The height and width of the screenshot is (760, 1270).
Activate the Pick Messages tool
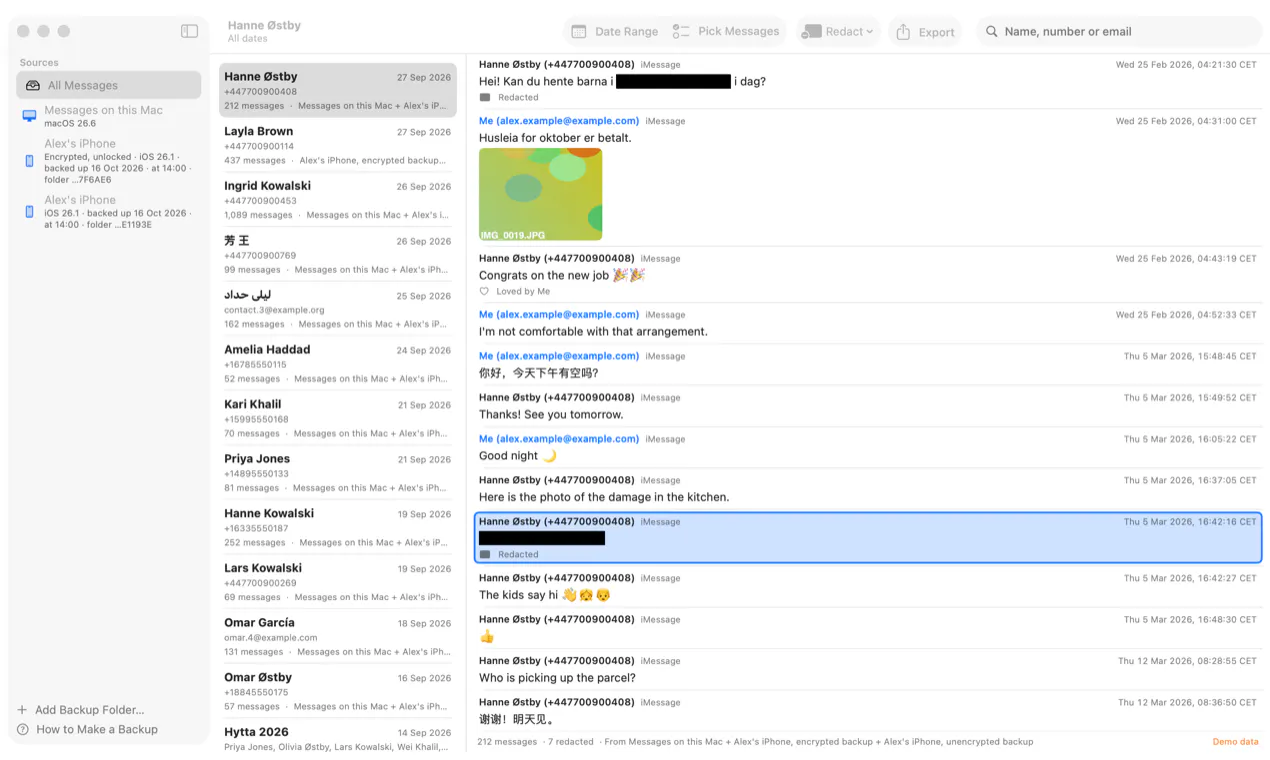coord(726,31)
